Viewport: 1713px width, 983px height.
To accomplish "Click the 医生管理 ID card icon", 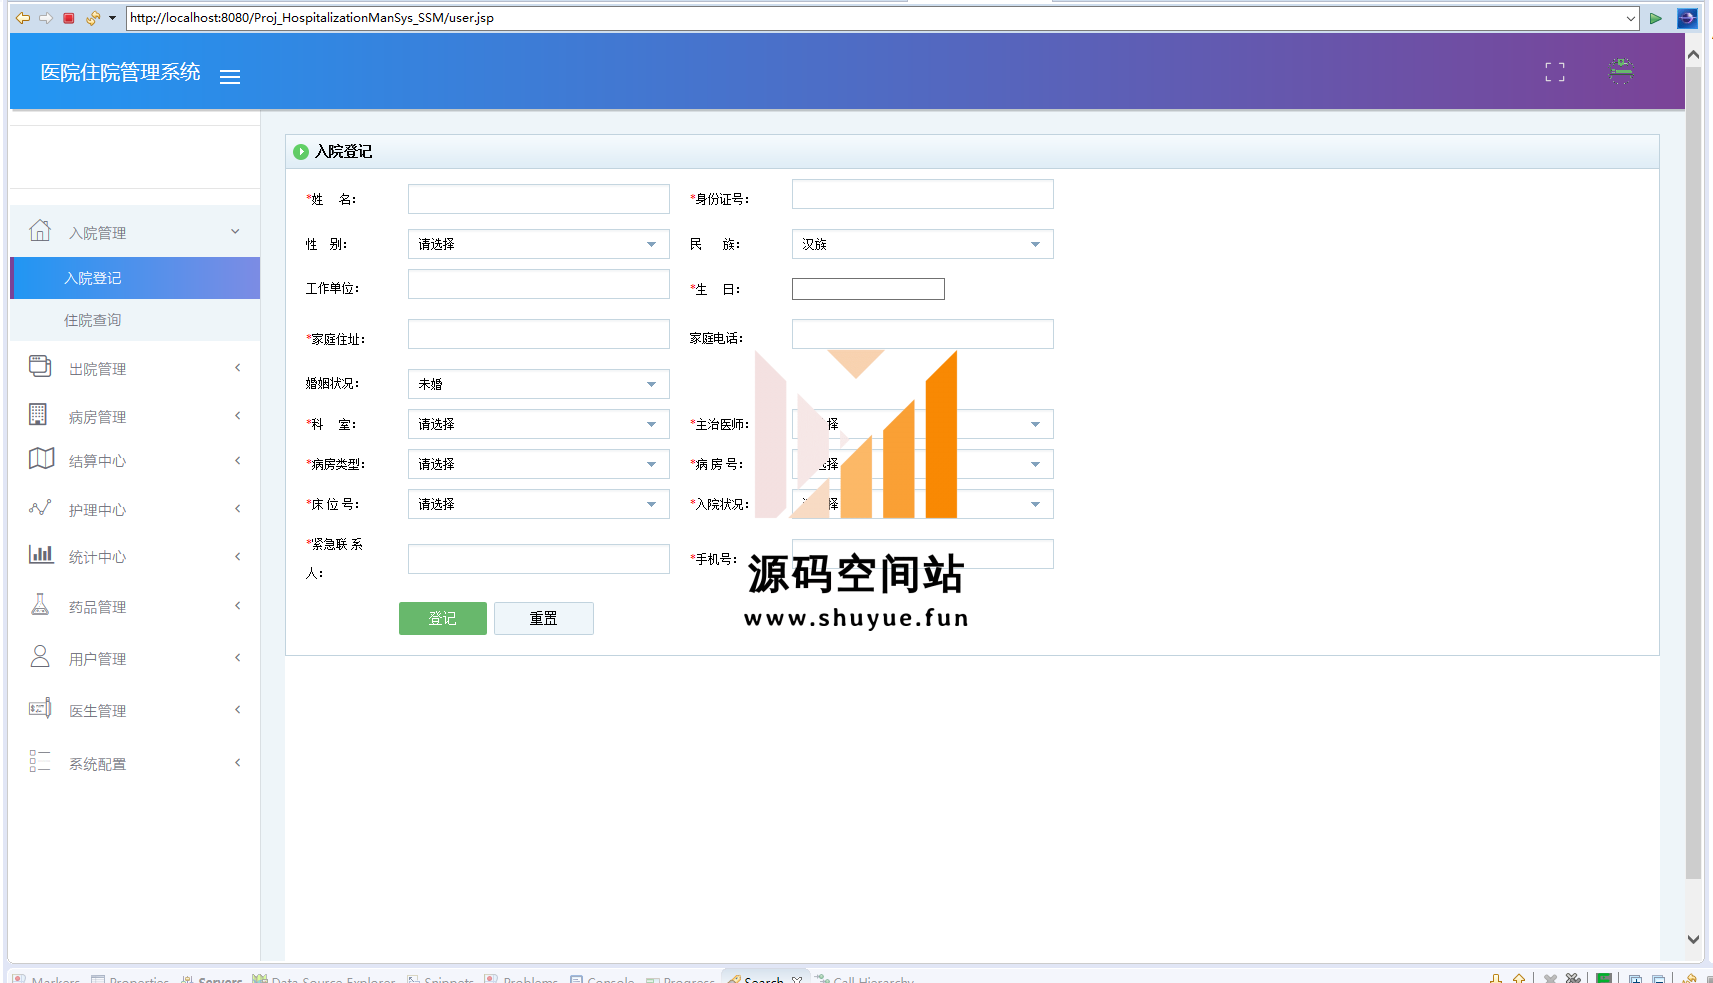I will [x=40, y=709].
